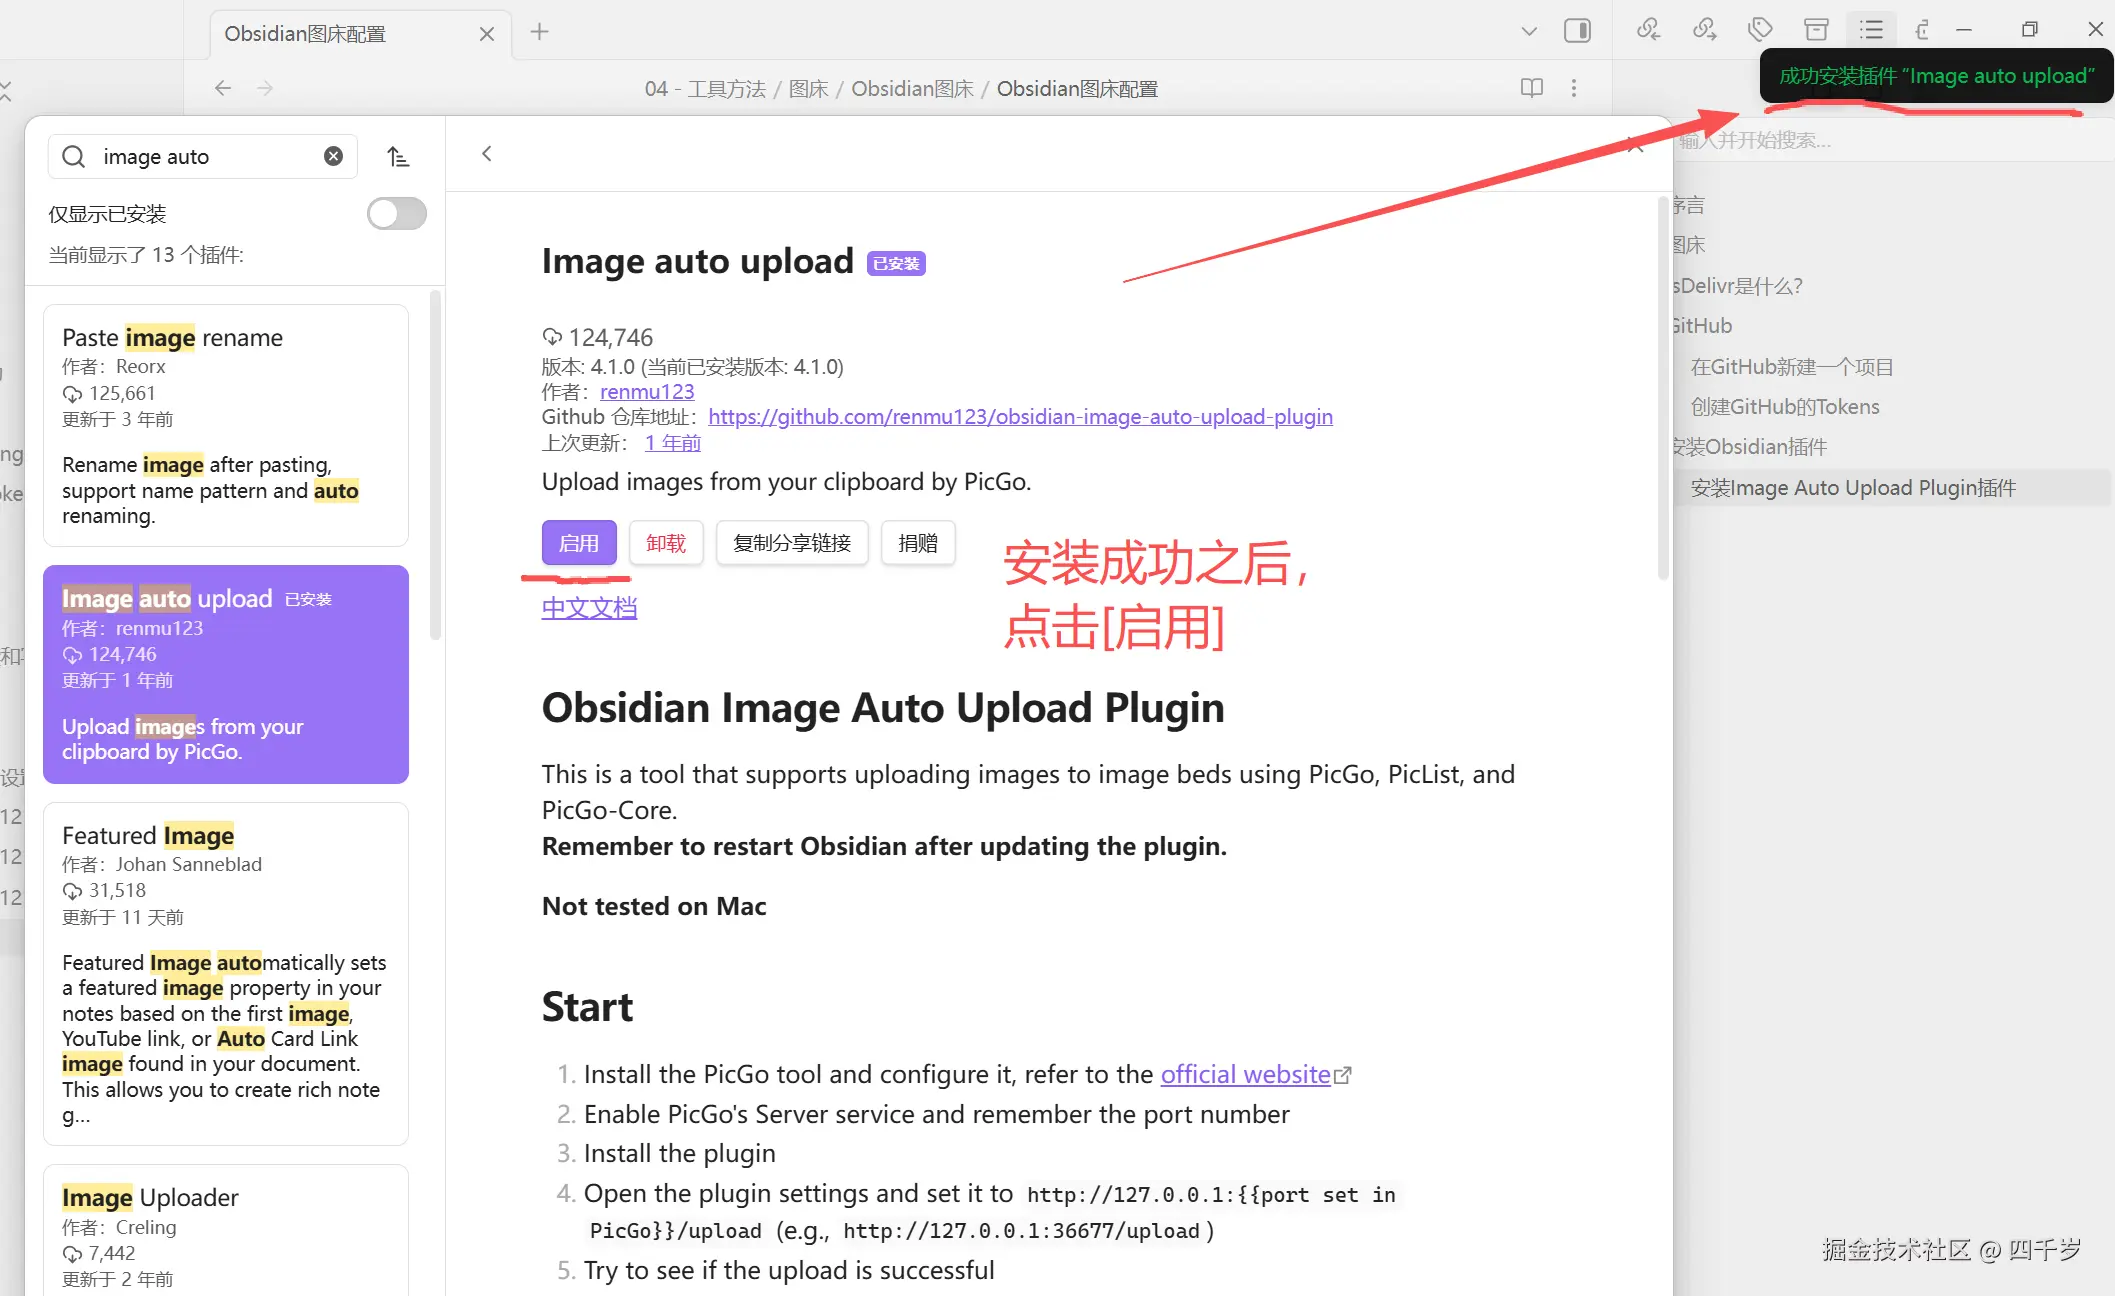The height and width of the screenshot is (1296, 2115).
Task: Click the 启用 enable button
Action: pyautogui.click(x=578, y=543)
